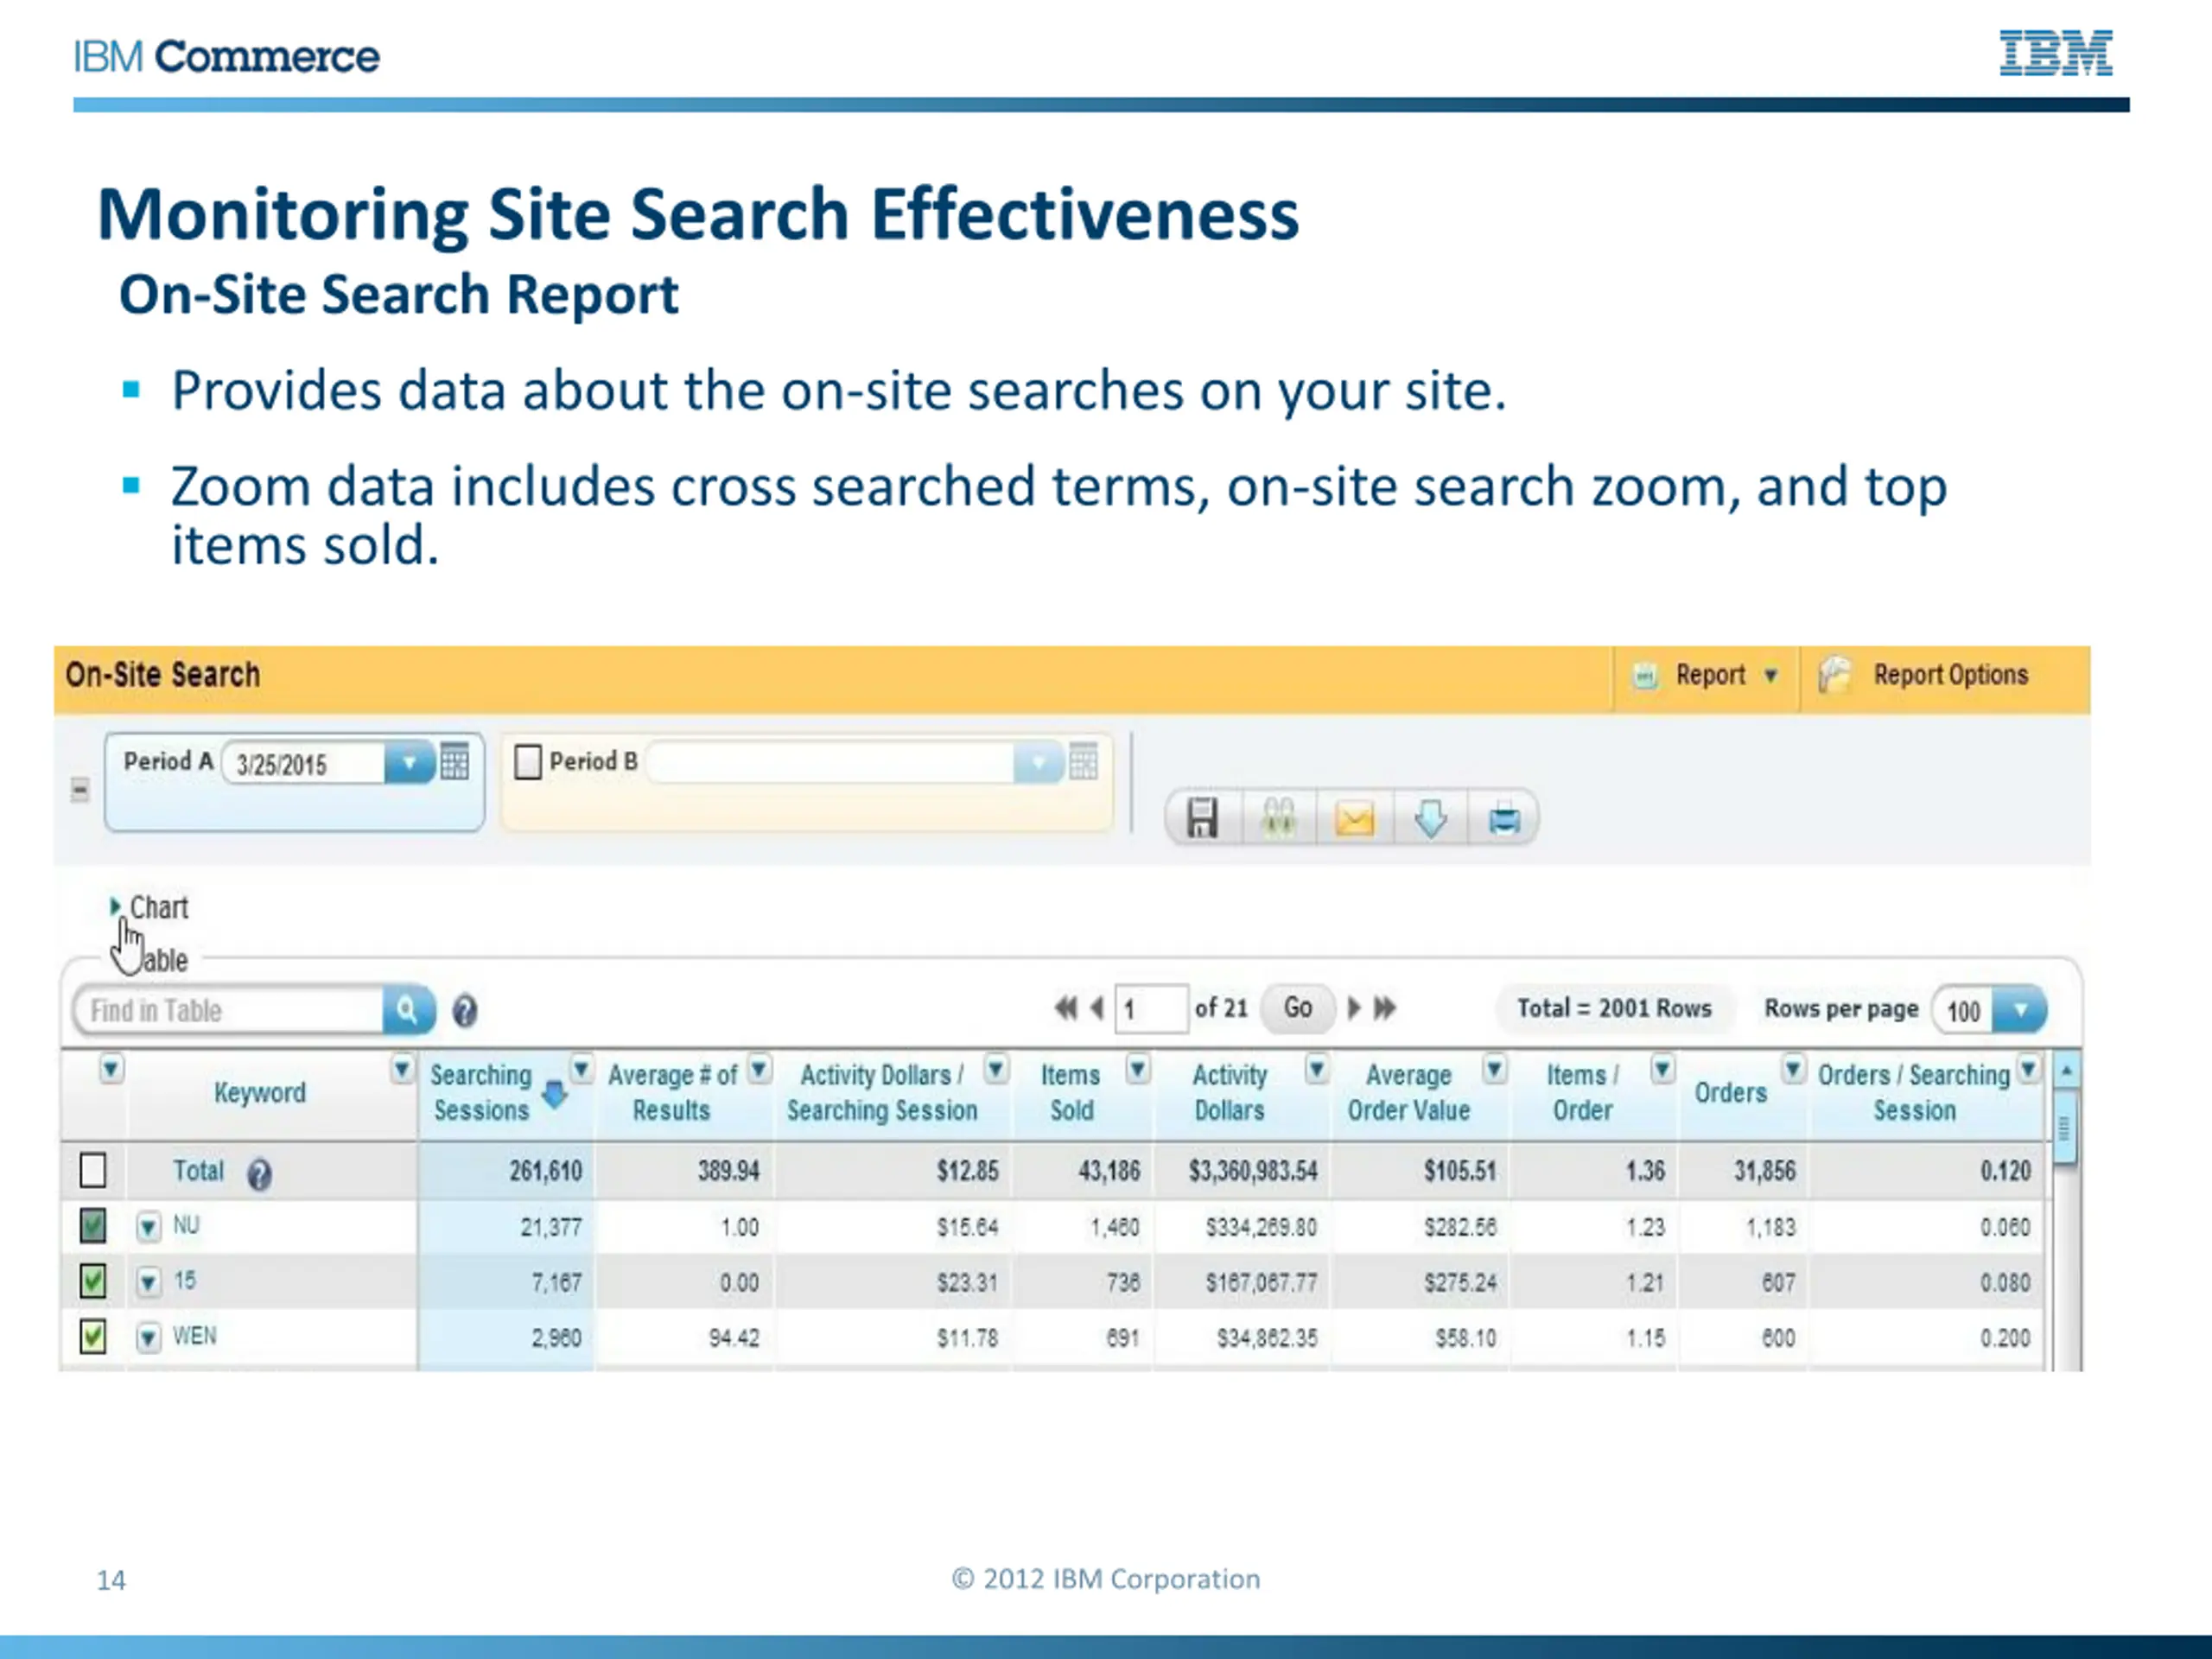Click the help question mark beside the search box
The height and width of the screenshot is (1659, 2212).
click(464, 1011)
